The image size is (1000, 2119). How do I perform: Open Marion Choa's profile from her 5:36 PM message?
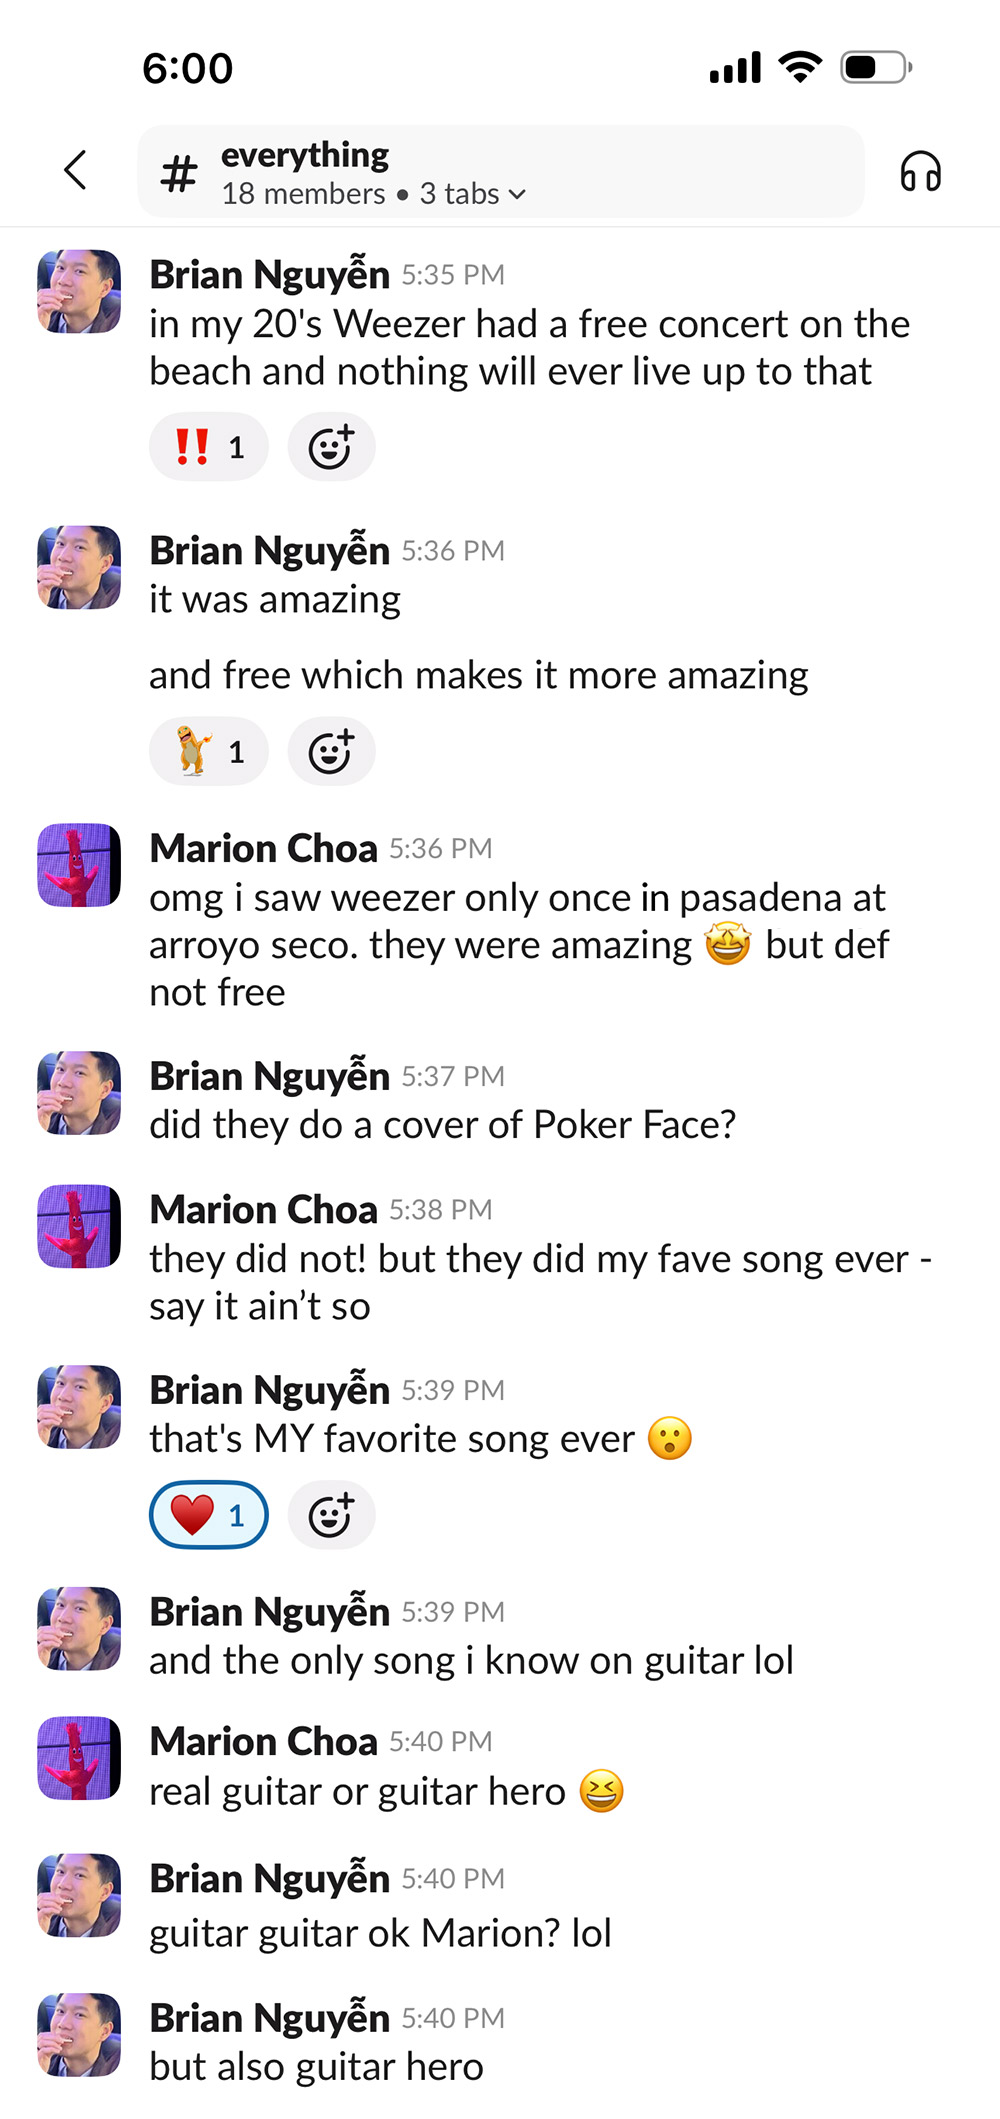(264, 849)
